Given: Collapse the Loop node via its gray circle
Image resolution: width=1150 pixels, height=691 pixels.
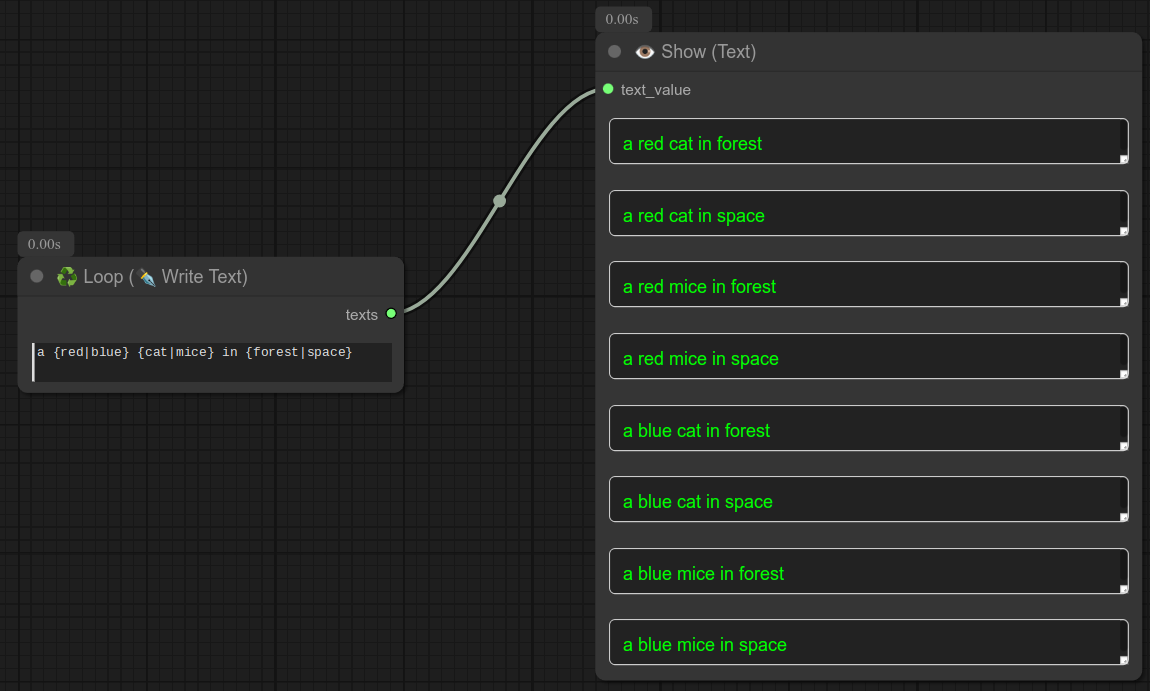Looking at the screenshot, I should [36, 277].
